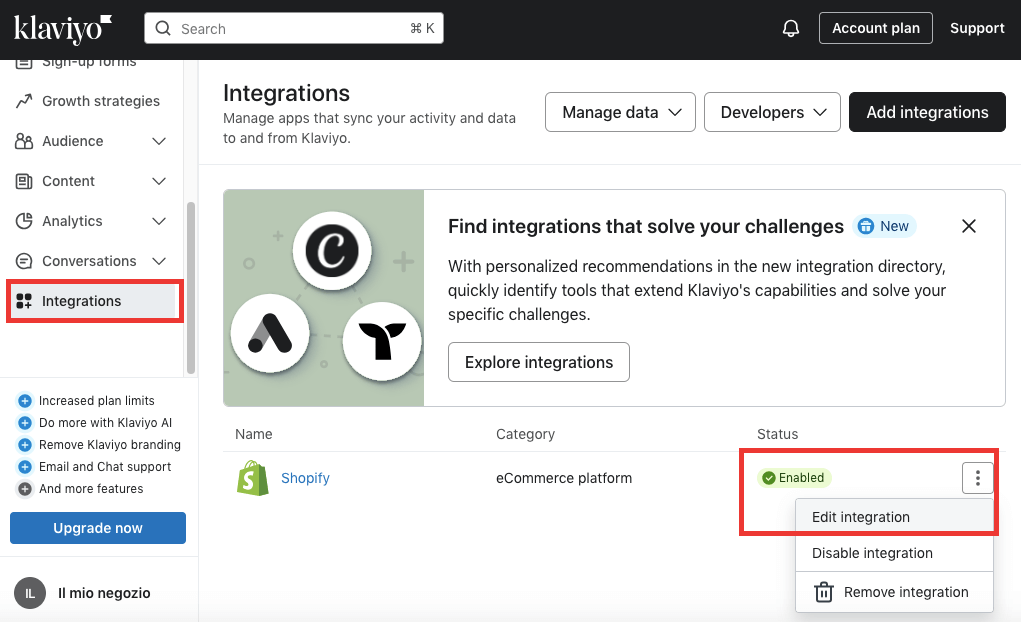Screen dimensions: 1021x622
Task: Click the Remove Klaviyo branding text
Action: pos(110,445)
